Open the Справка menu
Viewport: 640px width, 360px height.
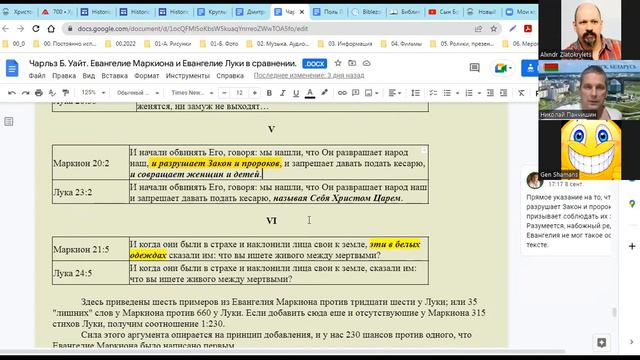pyautogui.click(x=230, y=76)
